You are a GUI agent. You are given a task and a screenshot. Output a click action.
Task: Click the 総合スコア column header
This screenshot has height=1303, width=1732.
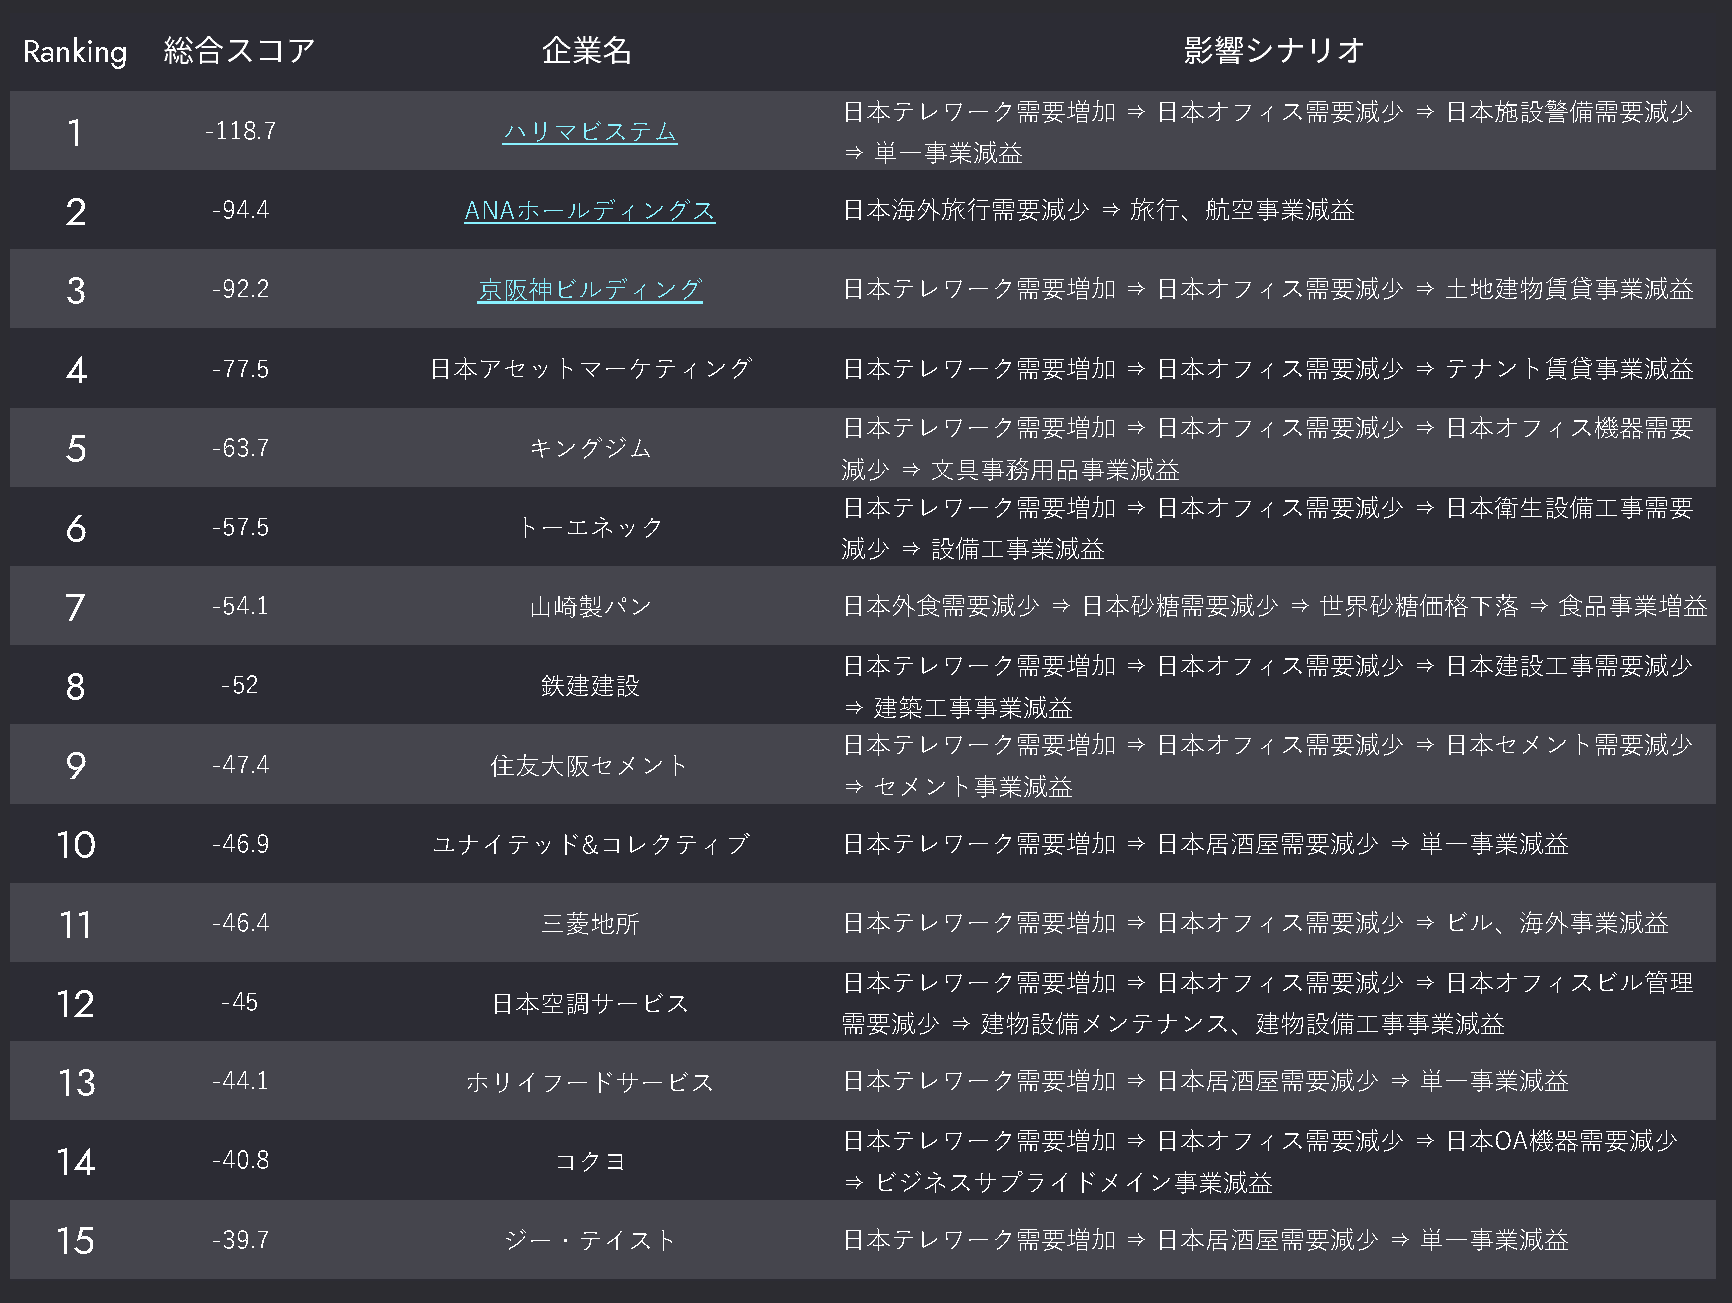point(240,50)
